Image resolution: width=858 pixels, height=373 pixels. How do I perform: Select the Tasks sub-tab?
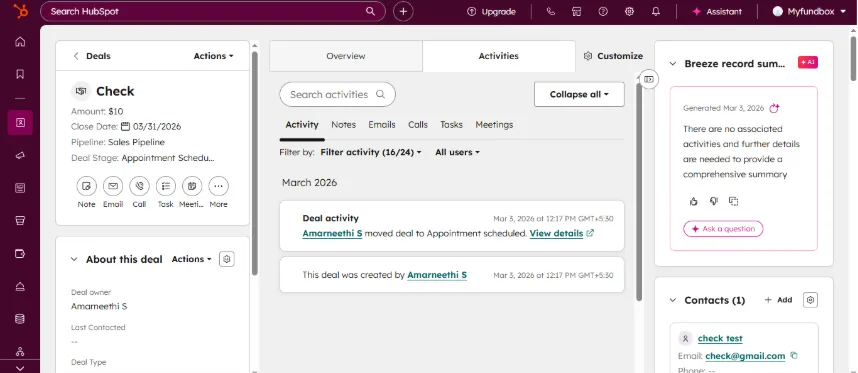451,125
